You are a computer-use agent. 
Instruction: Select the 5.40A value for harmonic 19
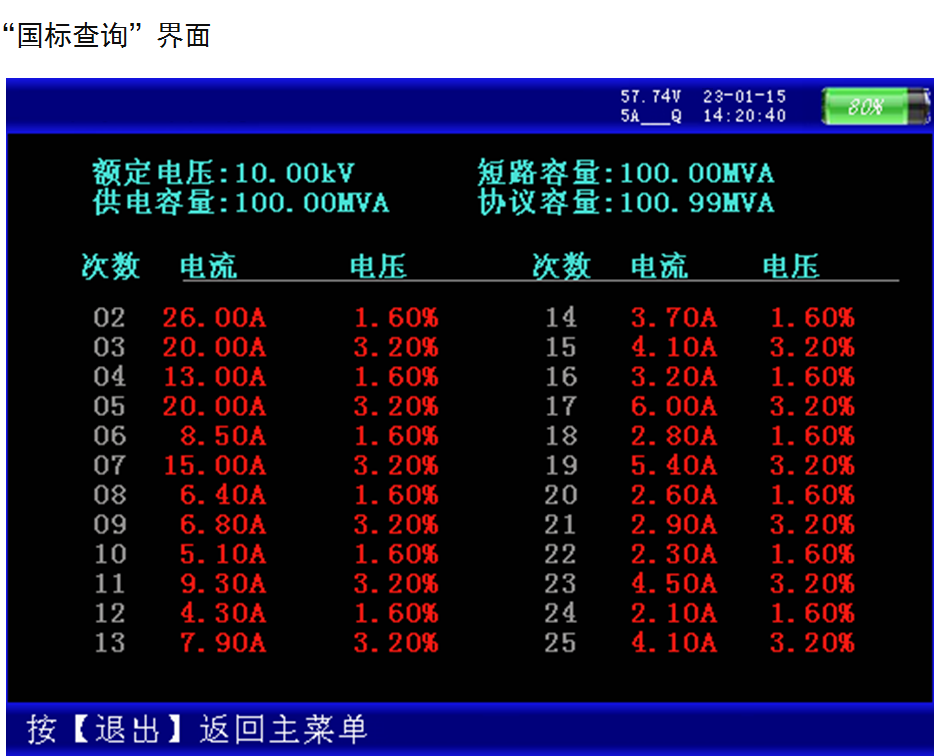tap(673, 465)
